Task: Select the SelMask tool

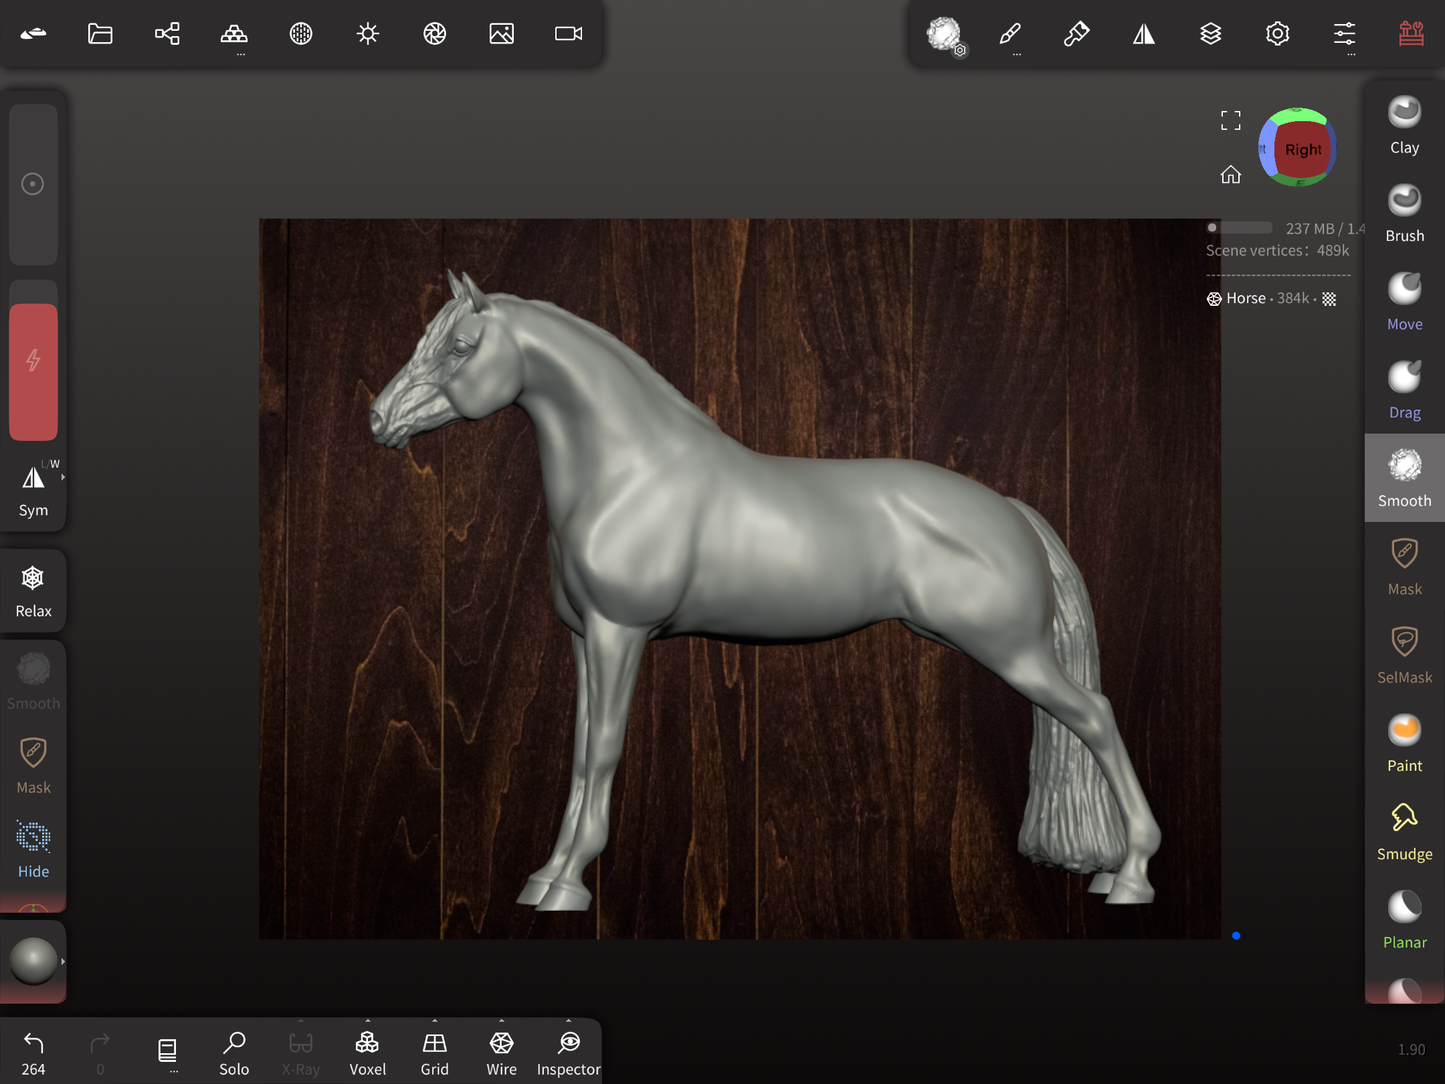Action: (x=1404, y=654)
